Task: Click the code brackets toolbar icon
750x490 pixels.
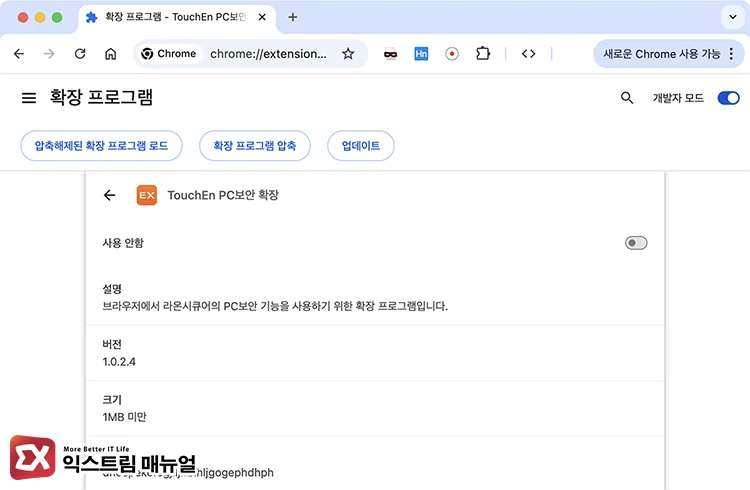Action: tap(529, 54)
